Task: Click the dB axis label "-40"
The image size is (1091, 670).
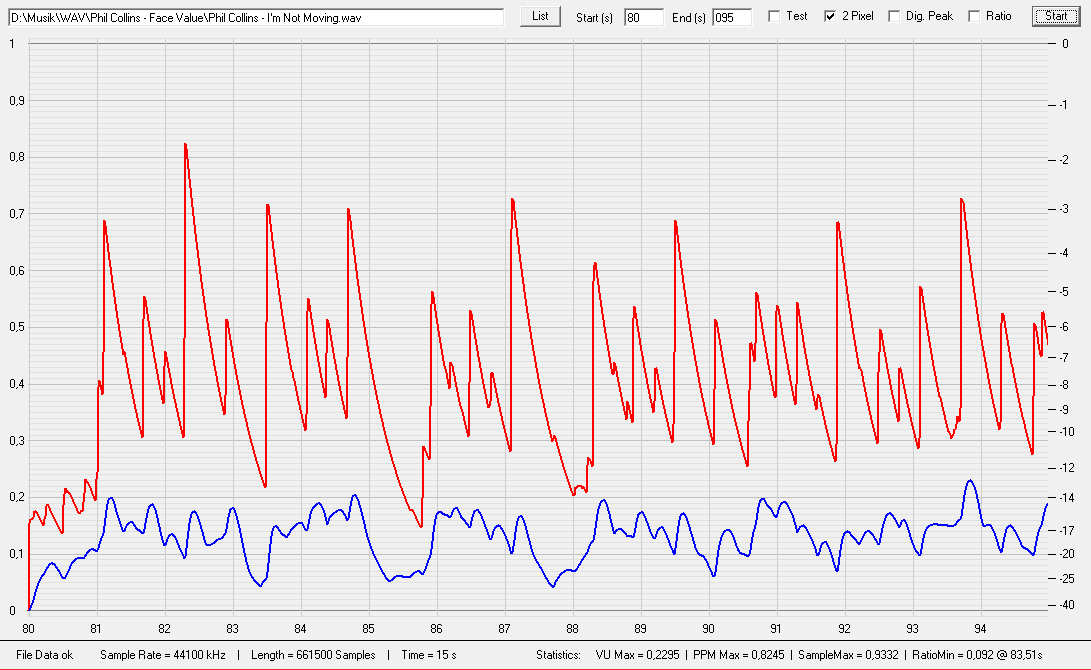Action: click(x=1065, y=605)
